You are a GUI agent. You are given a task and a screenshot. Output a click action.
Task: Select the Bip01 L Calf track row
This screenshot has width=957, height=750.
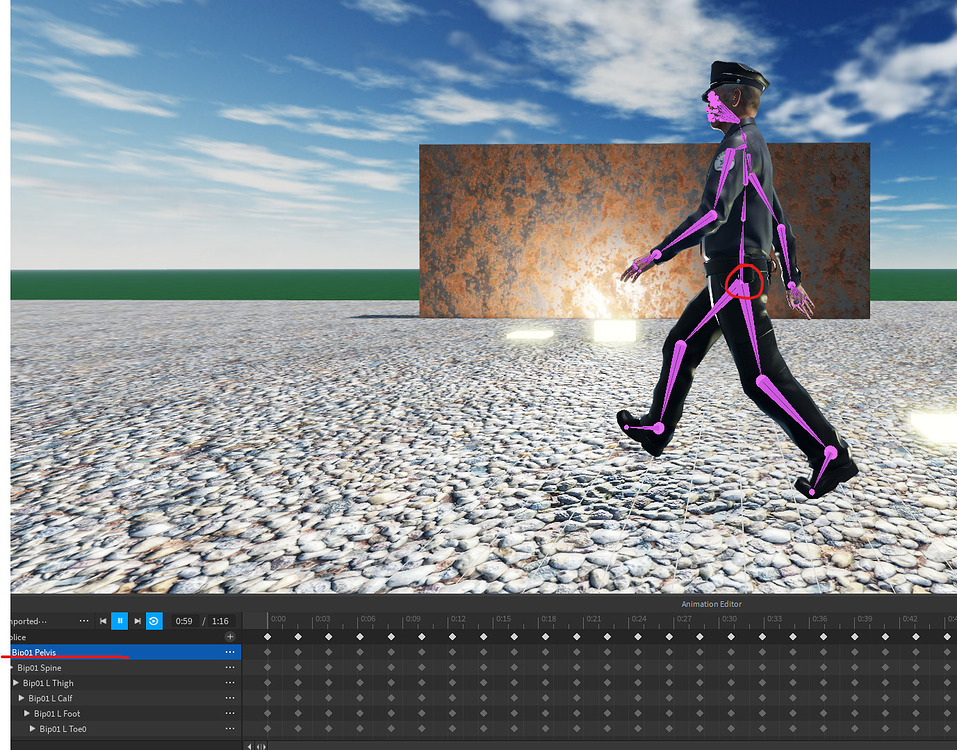(126, 698)
